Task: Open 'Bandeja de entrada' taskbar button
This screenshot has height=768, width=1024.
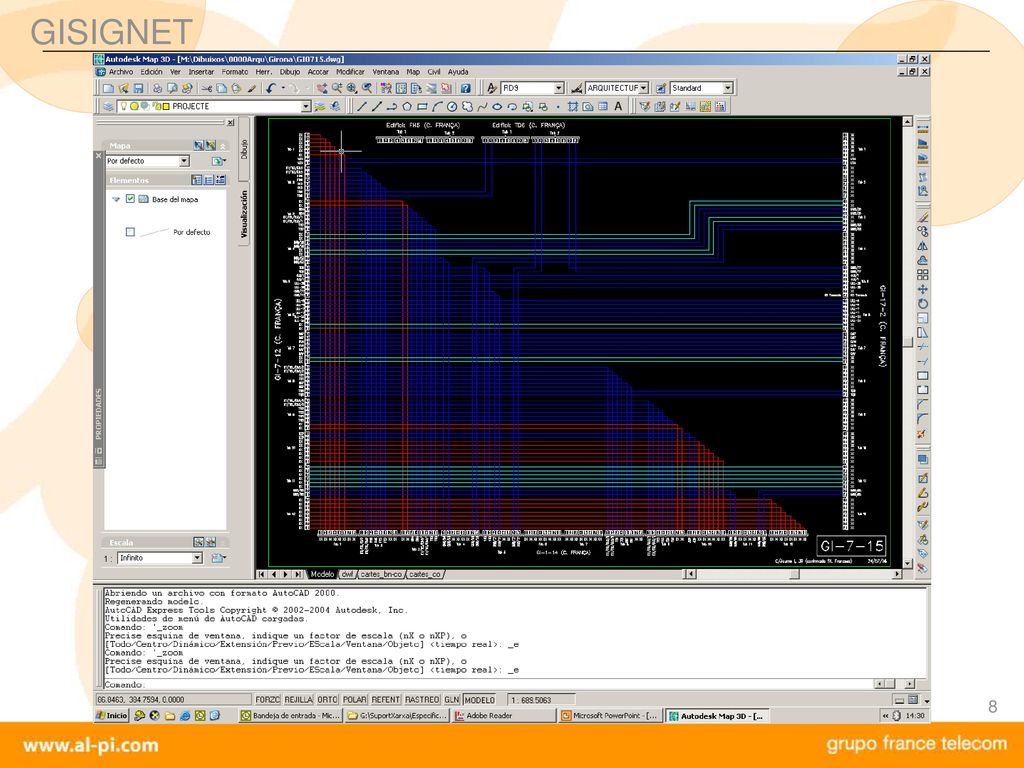Action: [290, 716]
